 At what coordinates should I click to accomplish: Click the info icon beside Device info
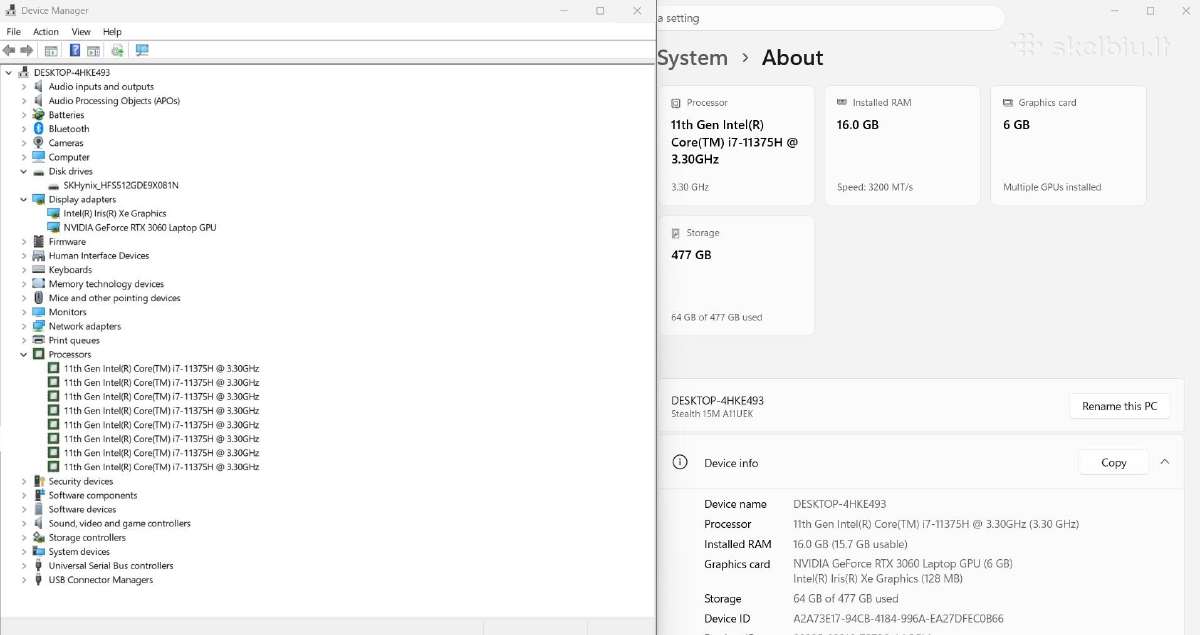(x=680, y=462)
